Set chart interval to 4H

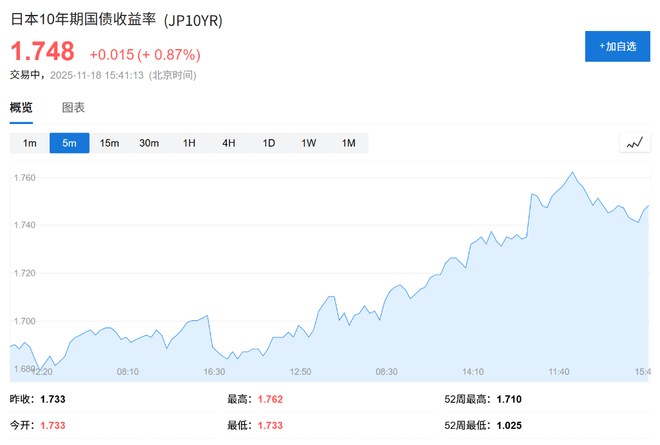point(229,143)
